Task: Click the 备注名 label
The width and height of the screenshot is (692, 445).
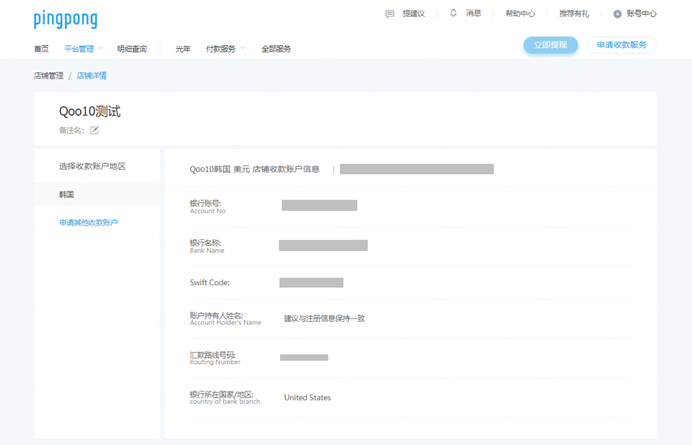Action: click(71, 130)
